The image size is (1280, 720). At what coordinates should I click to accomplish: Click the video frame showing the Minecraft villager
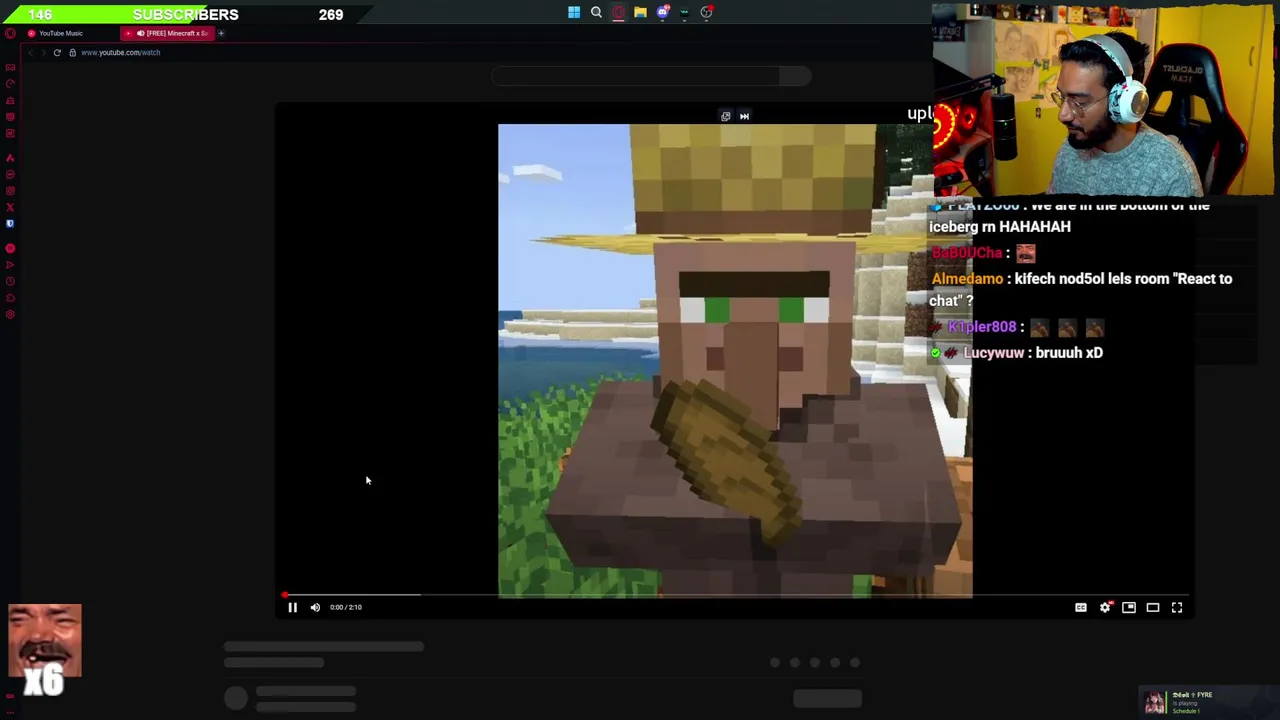coord(735,361)
